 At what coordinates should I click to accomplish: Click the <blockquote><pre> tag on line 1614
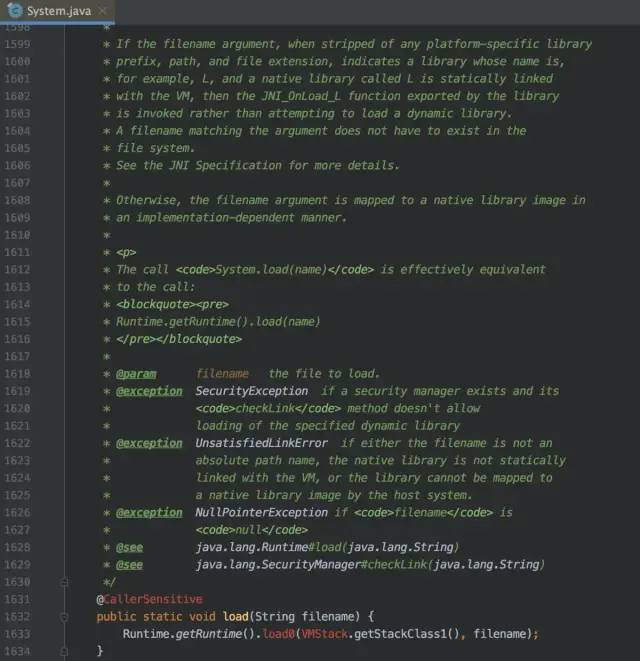(x=173, y=304)
